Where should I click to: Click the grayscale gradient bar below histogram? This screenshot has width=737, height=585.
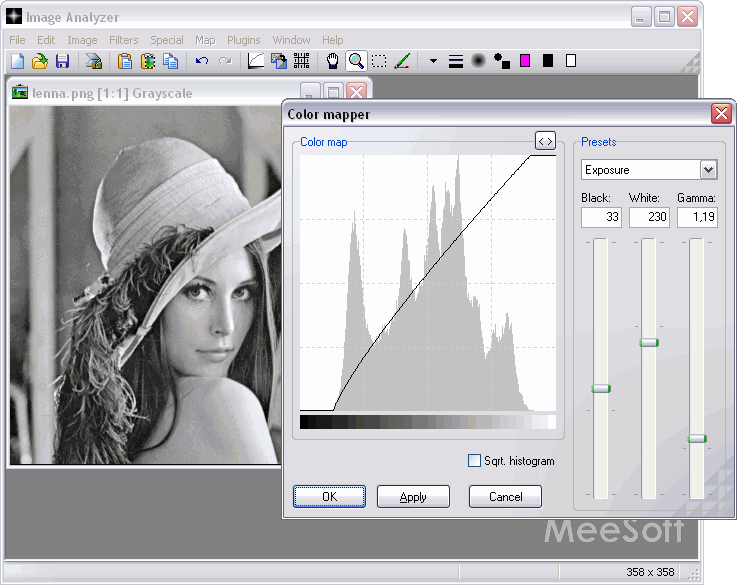pos(428,421)
